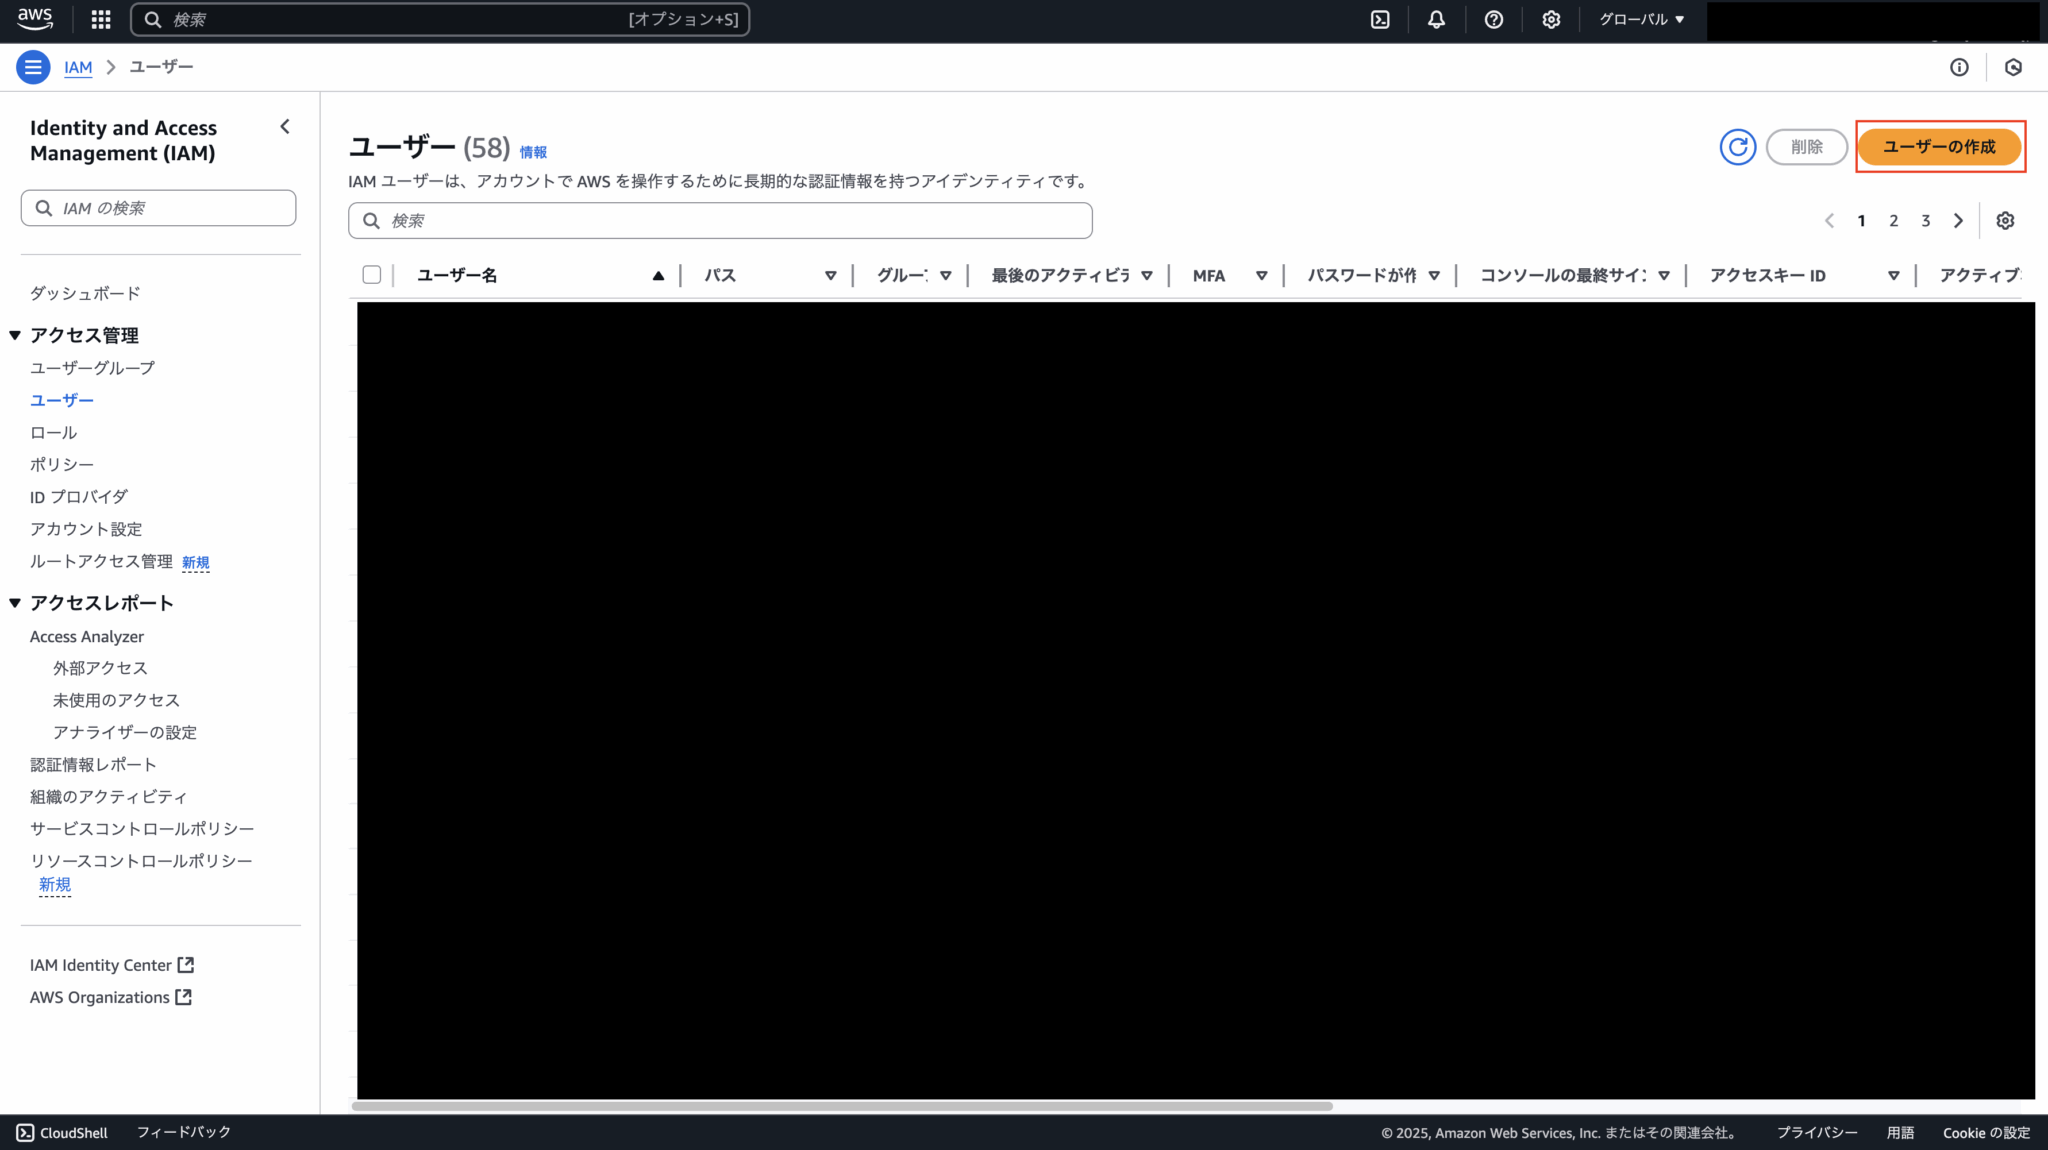Collapse the アクセスレポート section
The height and width of the screenshot is (1150, 2048).
[x=15, y=603]
